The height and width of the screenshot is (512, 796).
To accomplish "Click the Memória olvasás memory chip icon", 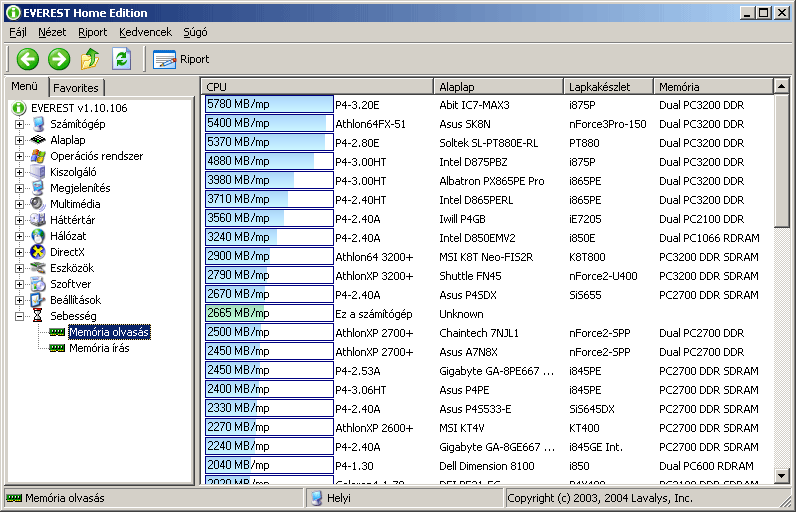I will [x=57, y=332].
